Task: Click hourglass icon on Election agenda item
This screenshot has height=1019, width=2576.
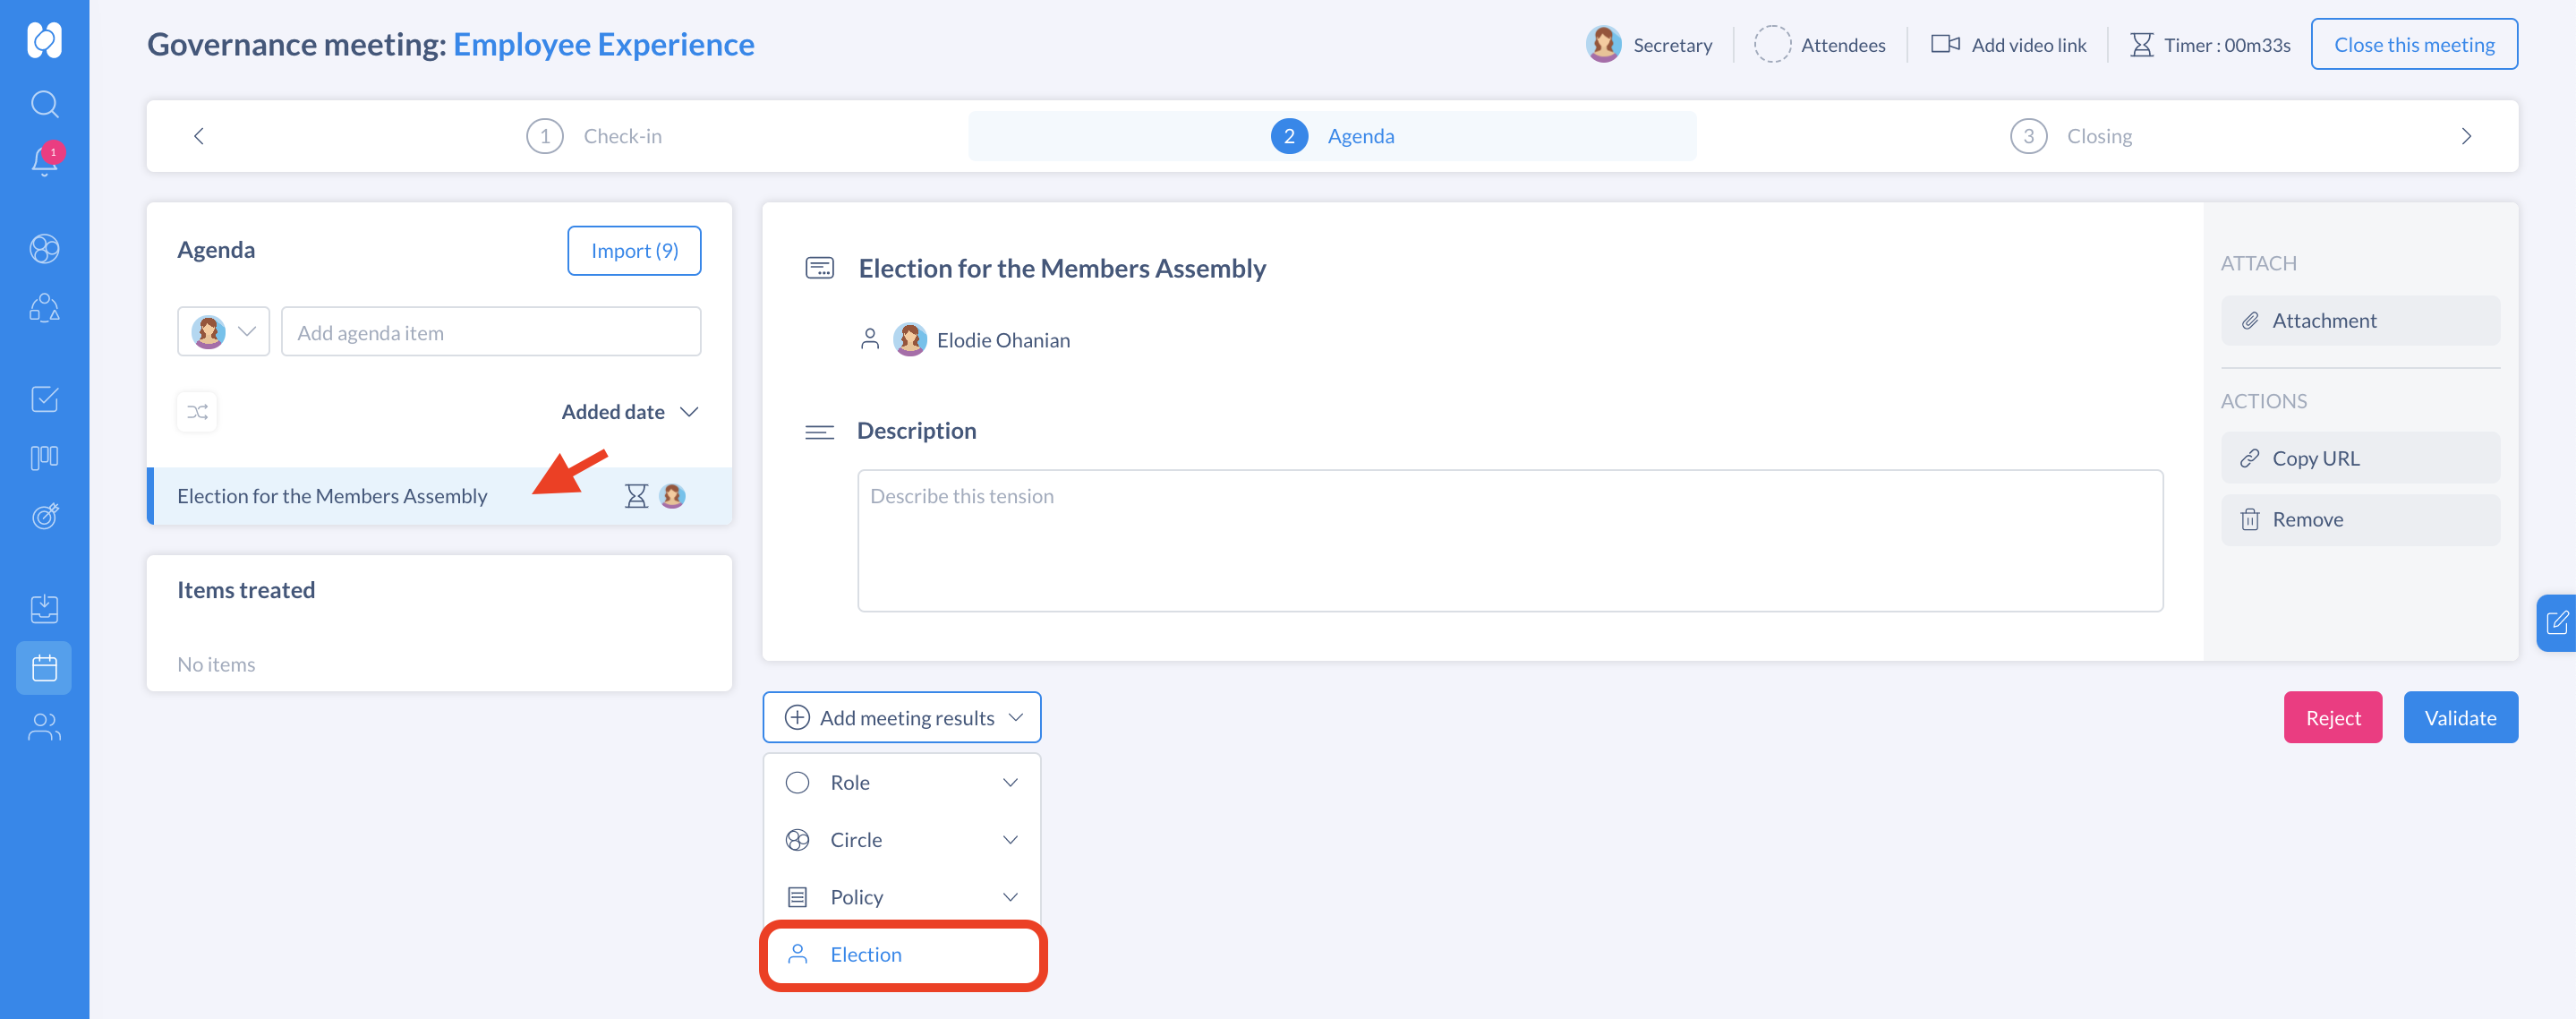Action: point(636,495)
